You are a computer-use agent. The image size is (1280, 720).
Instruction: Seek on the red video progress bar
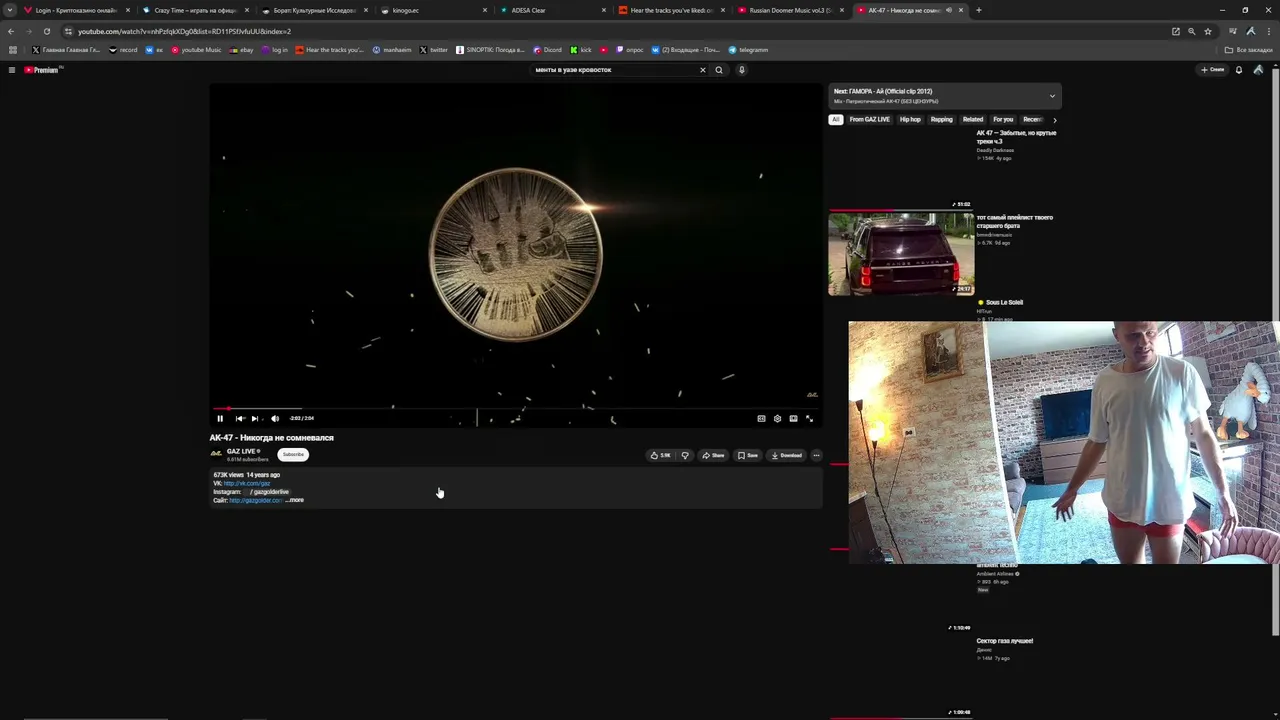(x=515, y=408)
